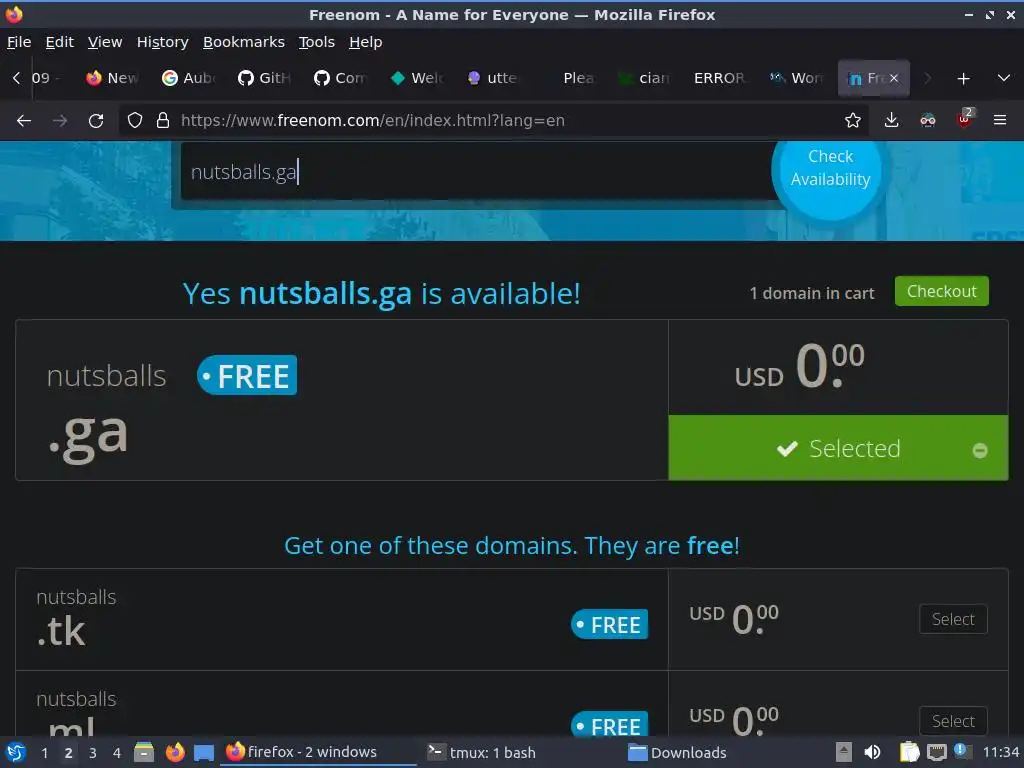Open the Help menu
This screenshot has width=1024, height=768.
coord(366,42)
